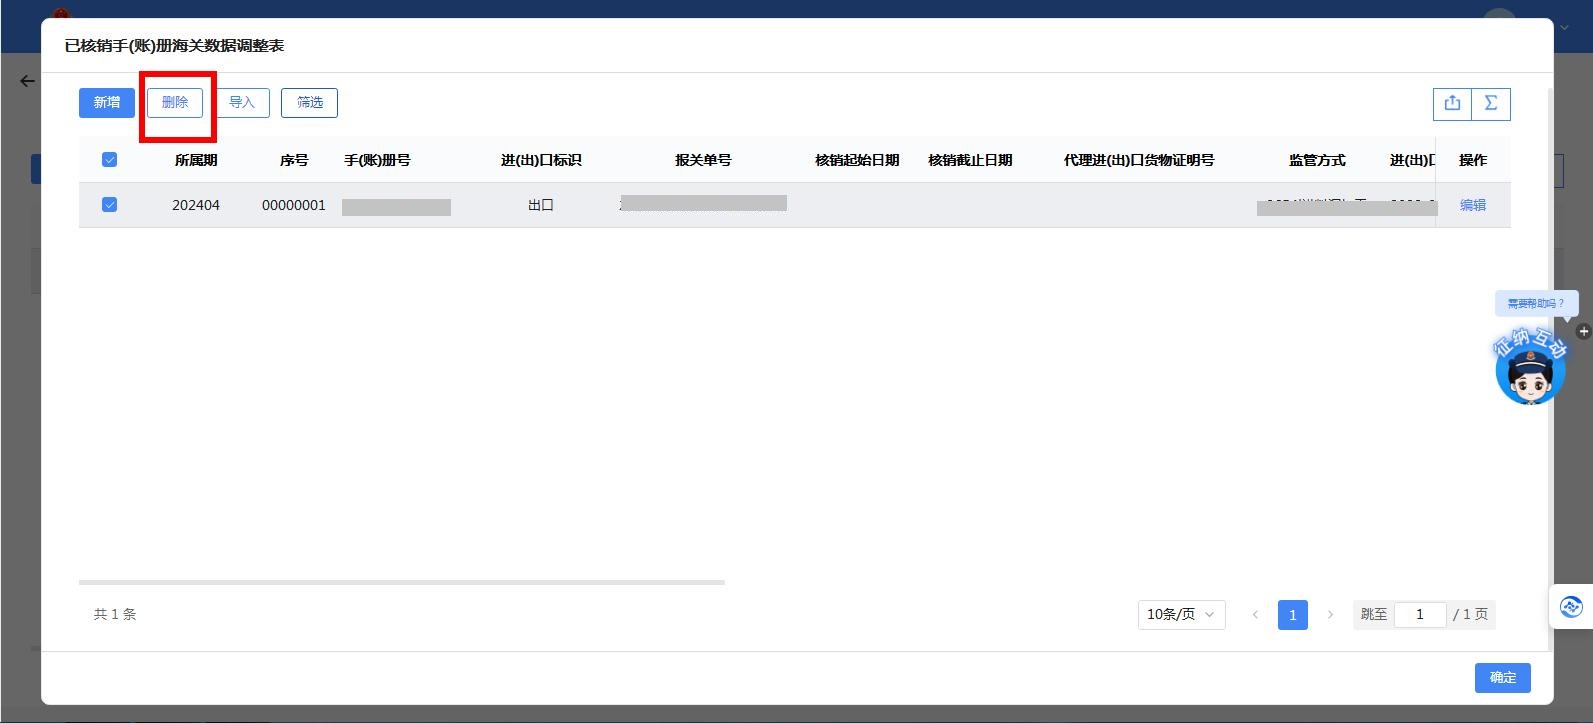Click the 跳至 page number input field

[x=1420, y=614]
